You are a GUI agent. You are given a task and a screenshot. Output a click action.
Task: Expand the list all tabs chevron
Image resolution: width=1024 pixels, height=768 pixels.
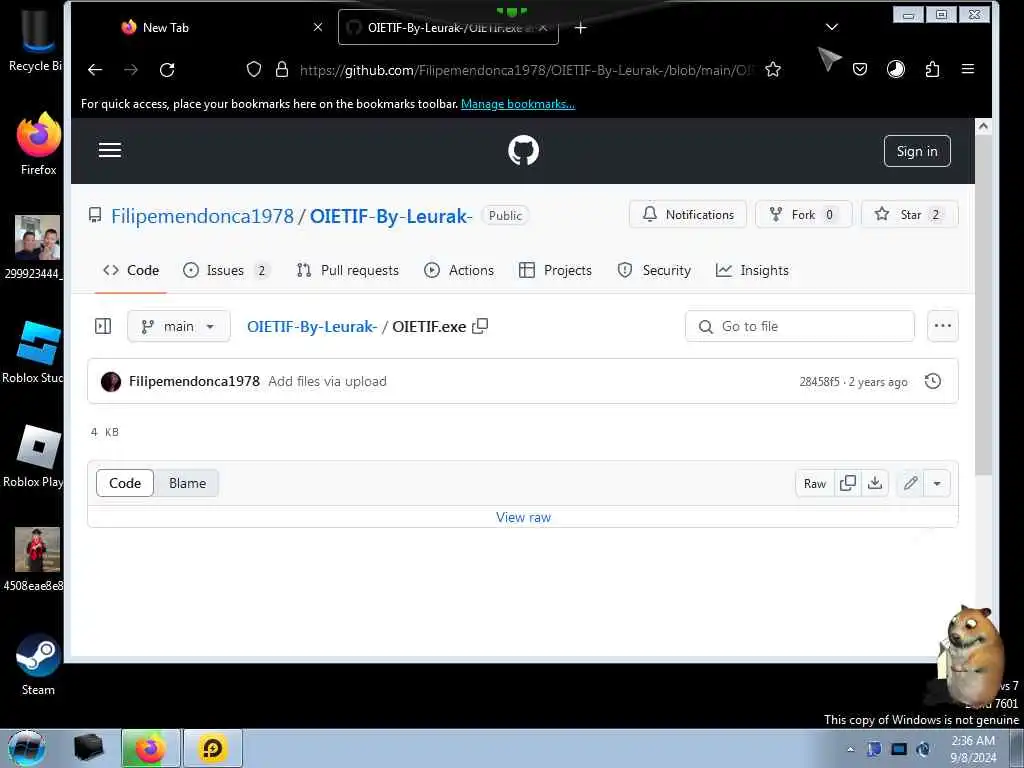click(x=831, y=27)
